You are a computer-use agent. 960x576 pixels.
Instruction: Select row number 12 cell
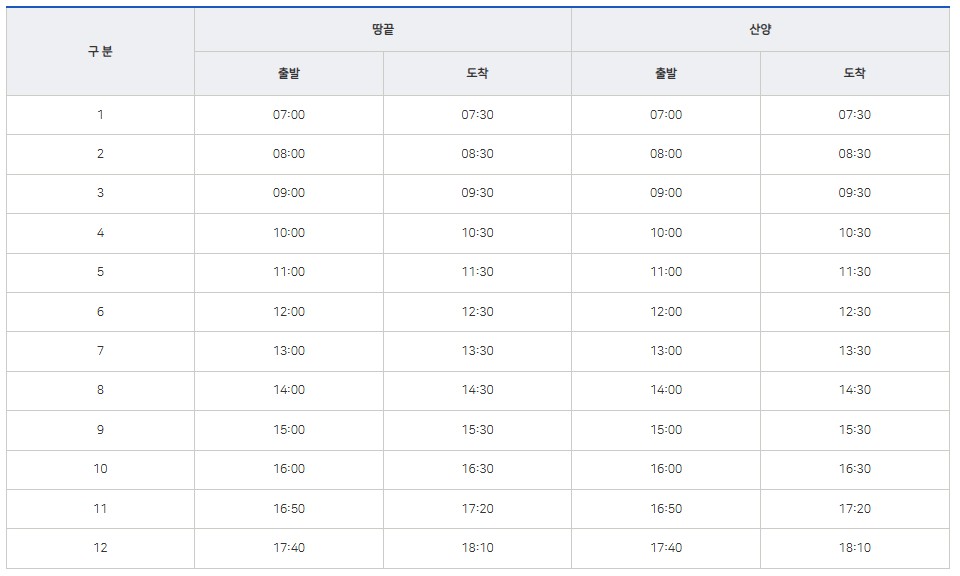point(100,548)
